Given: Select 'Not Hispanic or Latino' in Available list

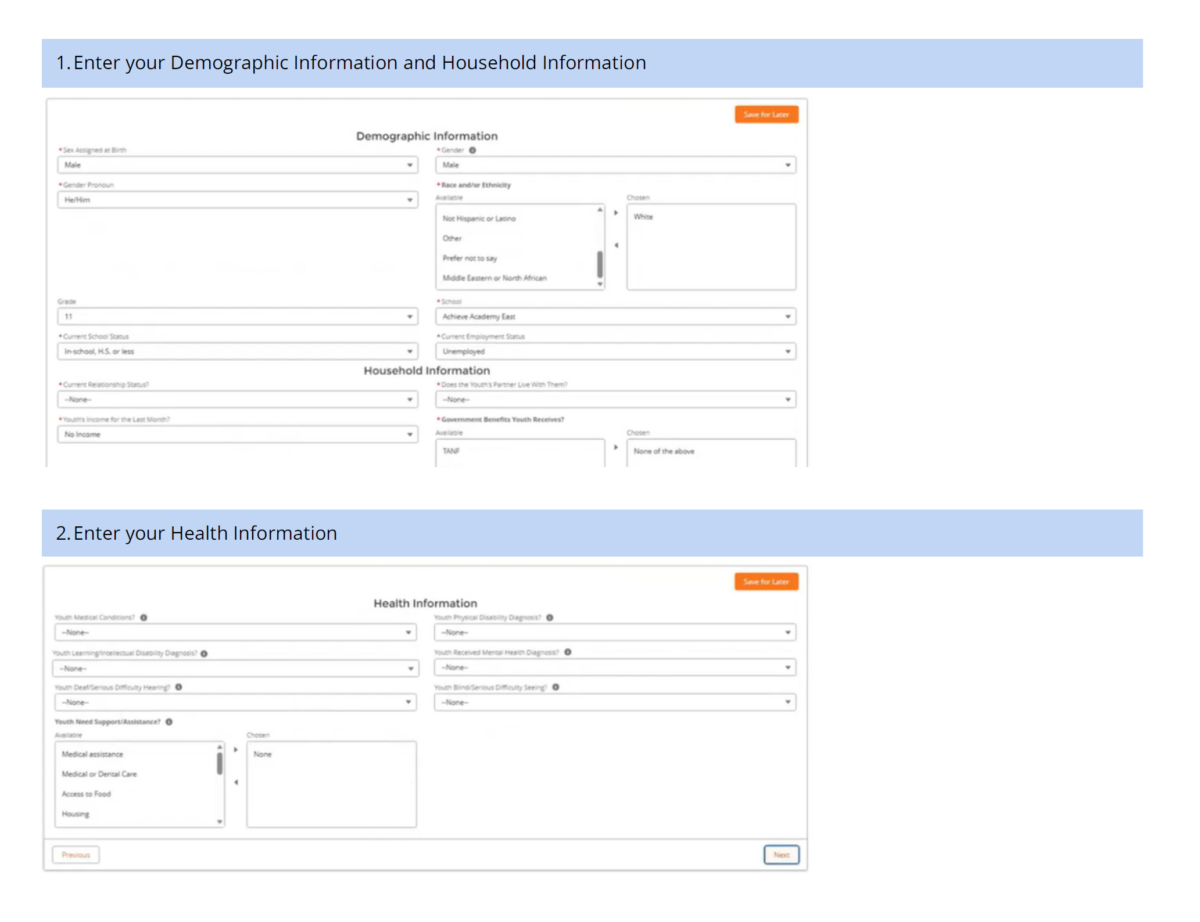Looking at the screenshot, I should tap(480, 218).
